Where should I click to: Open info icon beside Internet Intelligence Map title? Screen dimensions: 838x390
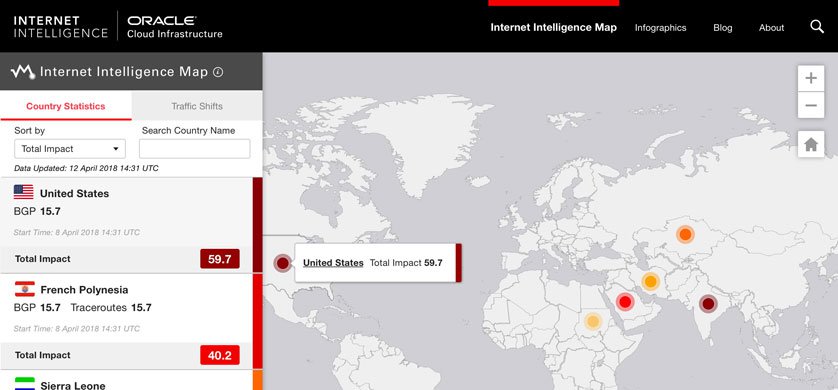pos(218,72)
